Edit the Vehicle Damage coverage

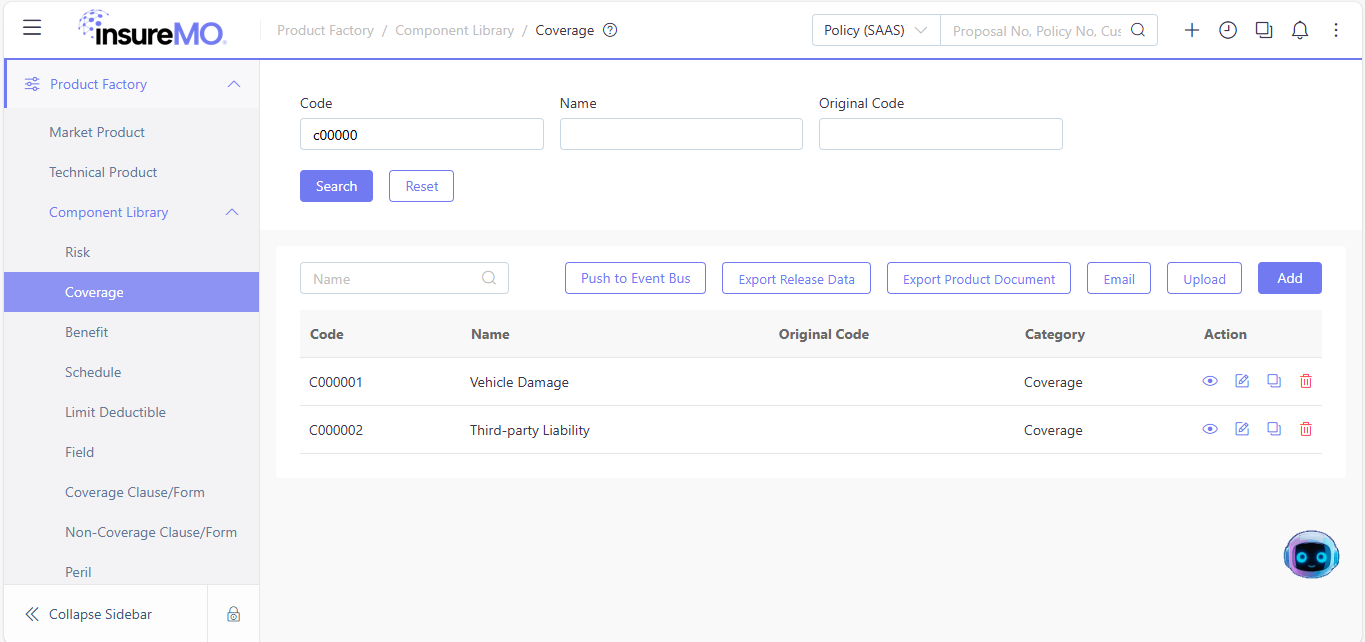pos(1242,381)
